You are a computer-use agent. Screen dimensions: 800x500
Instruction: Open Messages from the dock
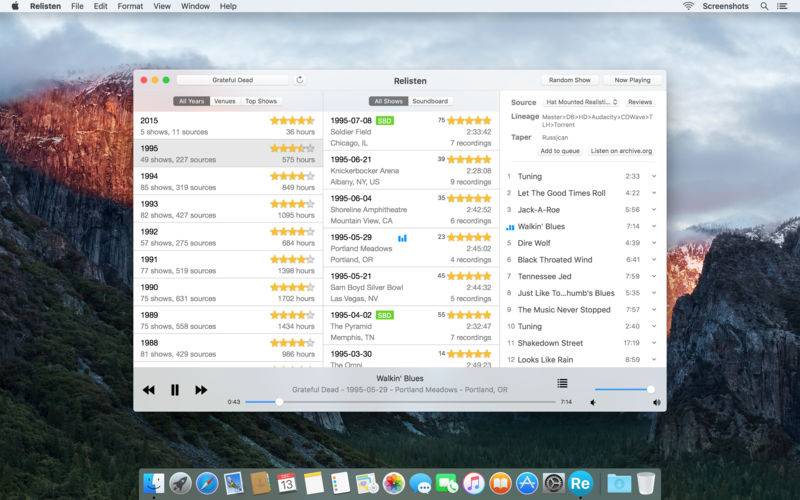pyautogui.click(x=420, y=483)
